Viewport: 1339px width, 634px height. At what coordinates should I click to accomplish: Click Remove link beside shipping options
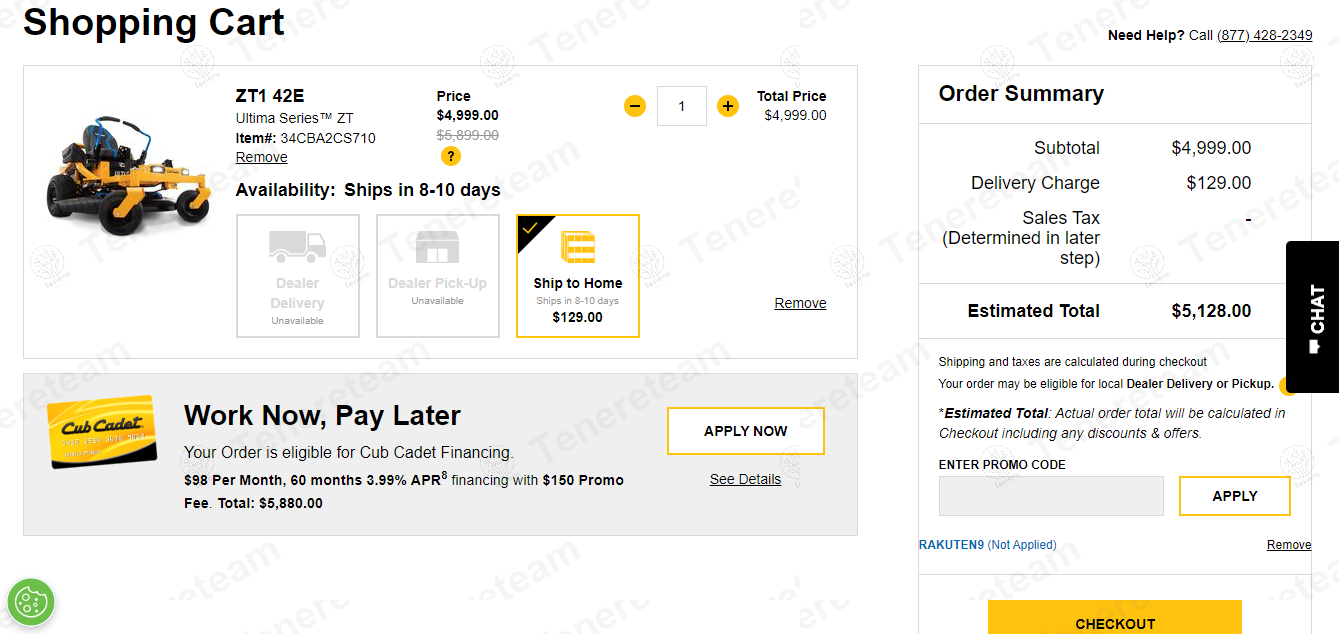(800, 303)
